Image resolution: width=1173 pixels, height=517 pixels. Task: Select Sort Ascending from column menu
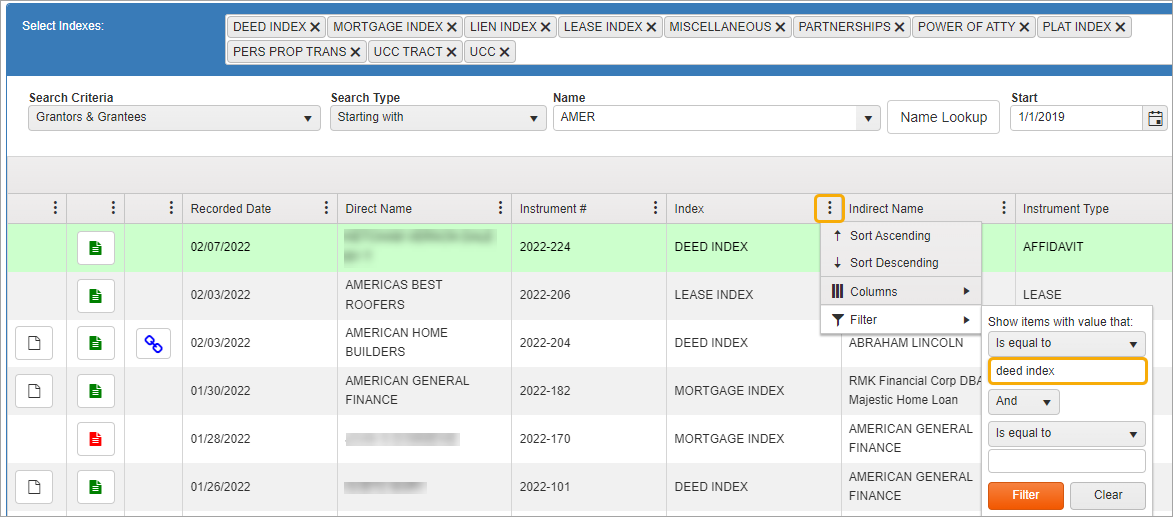point(890,236)
